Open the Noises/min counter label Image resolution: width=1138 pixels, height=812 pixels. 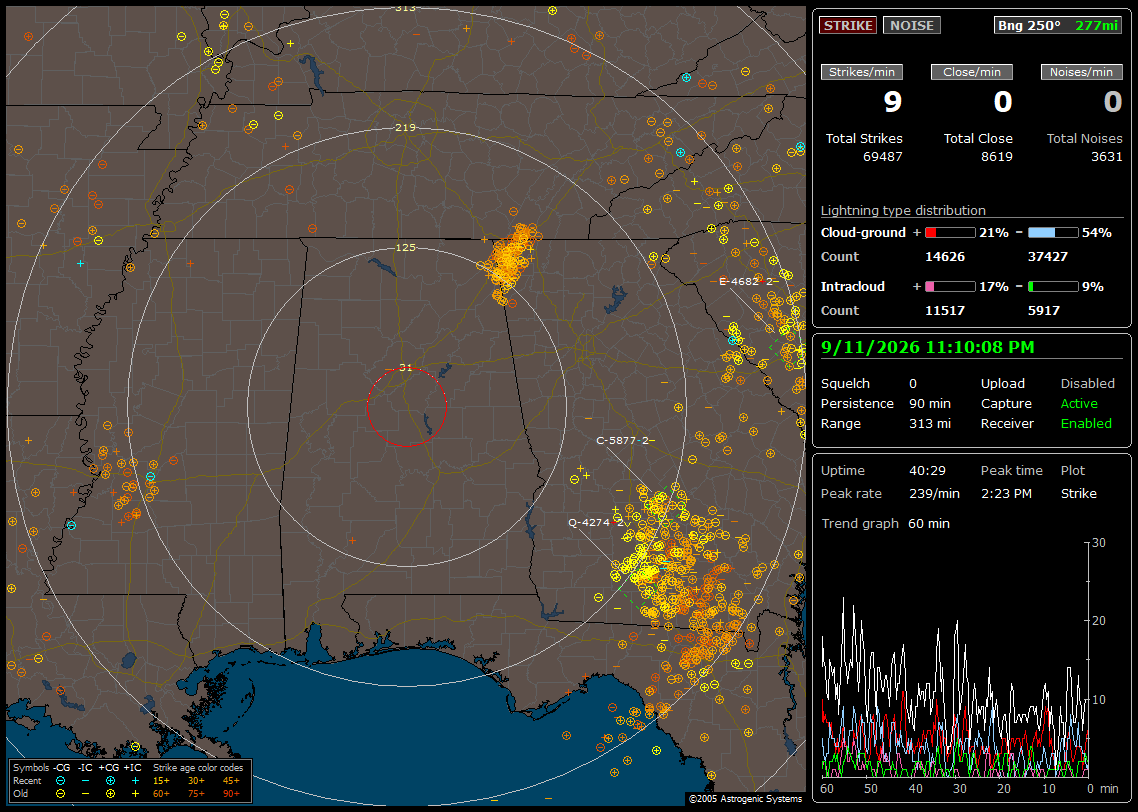pyautogui.click(x=1081, y=72)
